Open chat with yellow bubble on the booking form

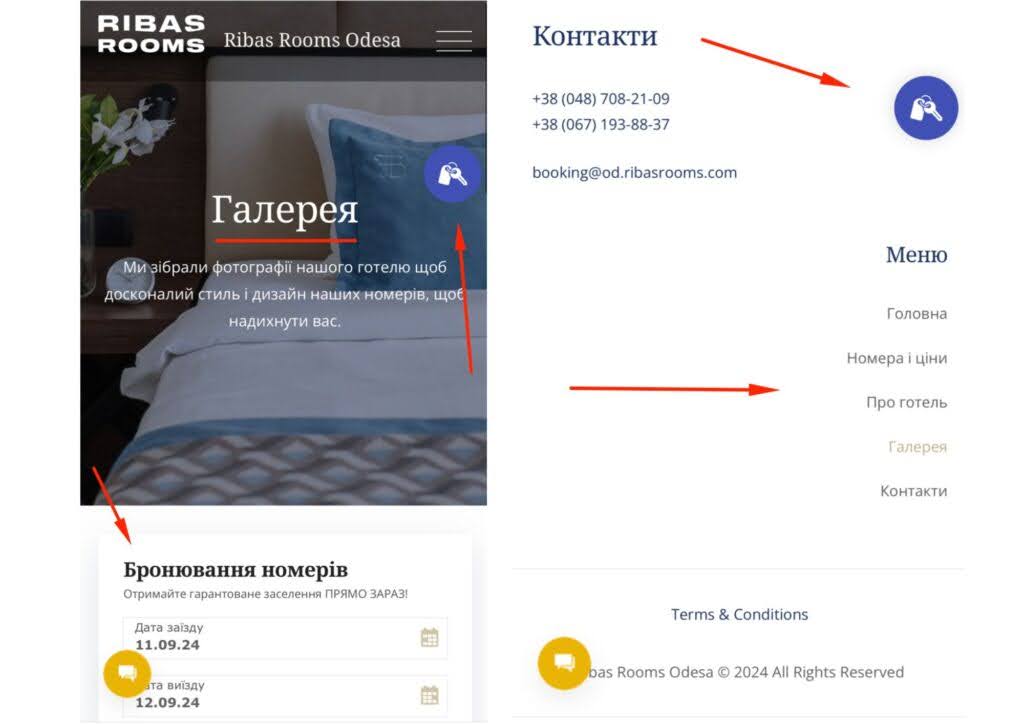tap(127, 673)
